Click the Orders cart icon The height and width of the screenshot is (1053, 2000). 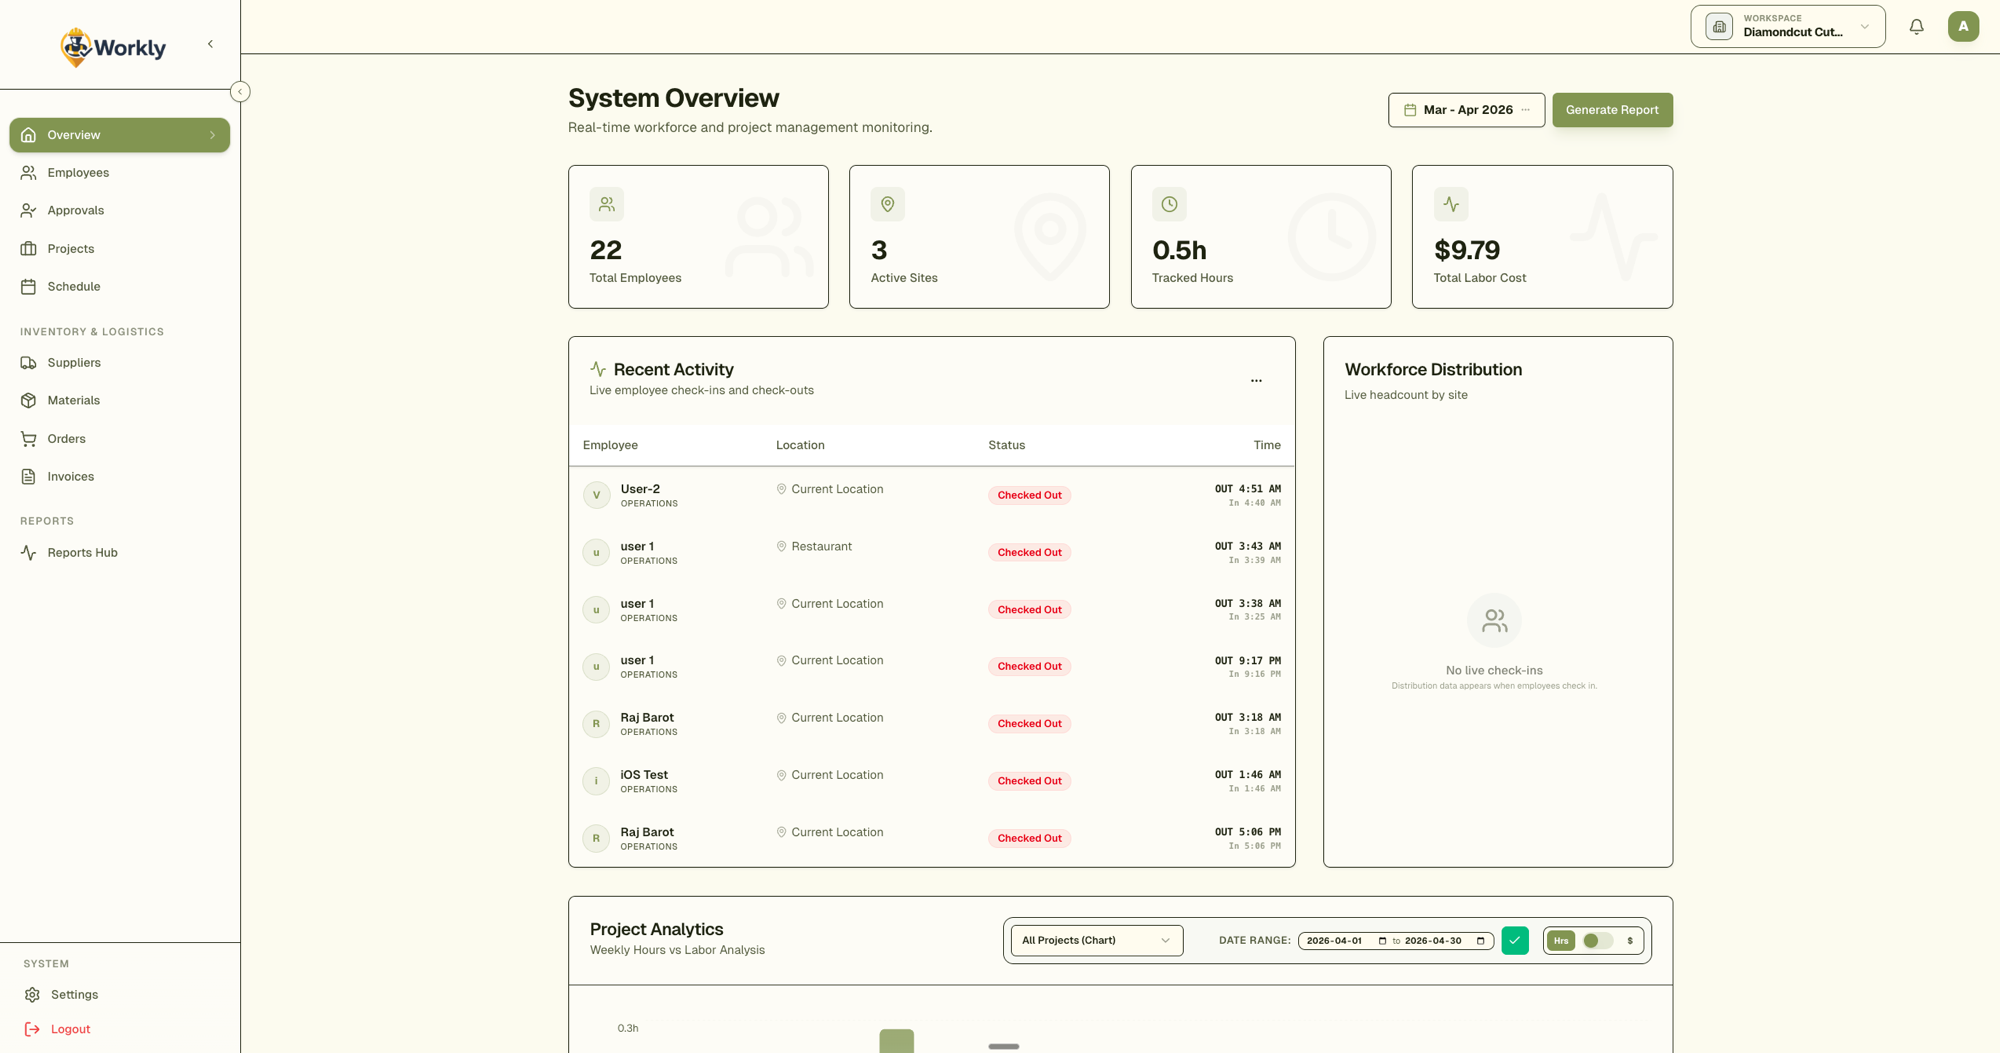coord(29,438)
